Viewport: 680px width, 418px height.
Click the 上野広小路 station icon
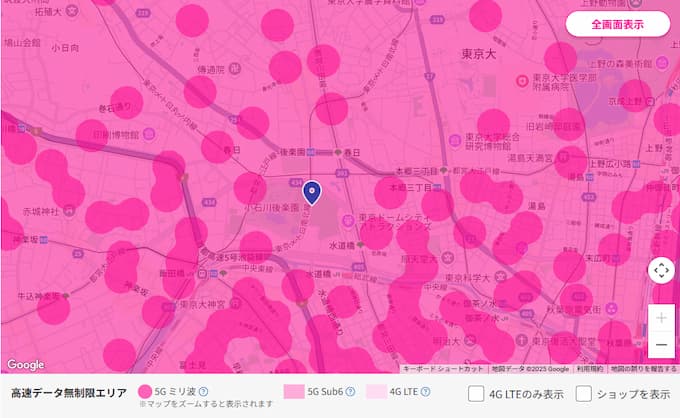click(636, 164)
